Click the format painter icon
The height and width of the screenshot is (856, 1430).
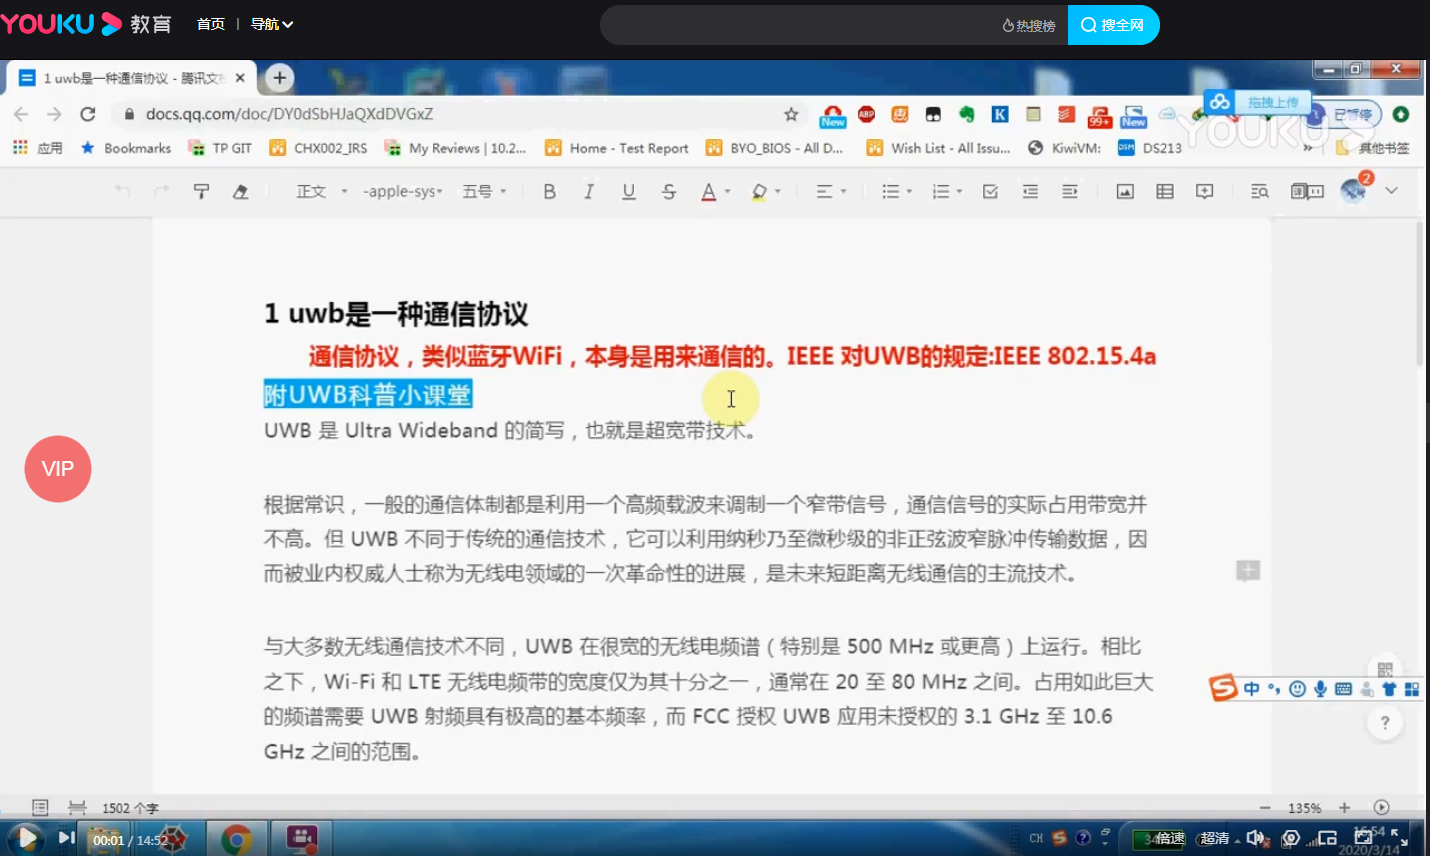(x=201, y=191)
